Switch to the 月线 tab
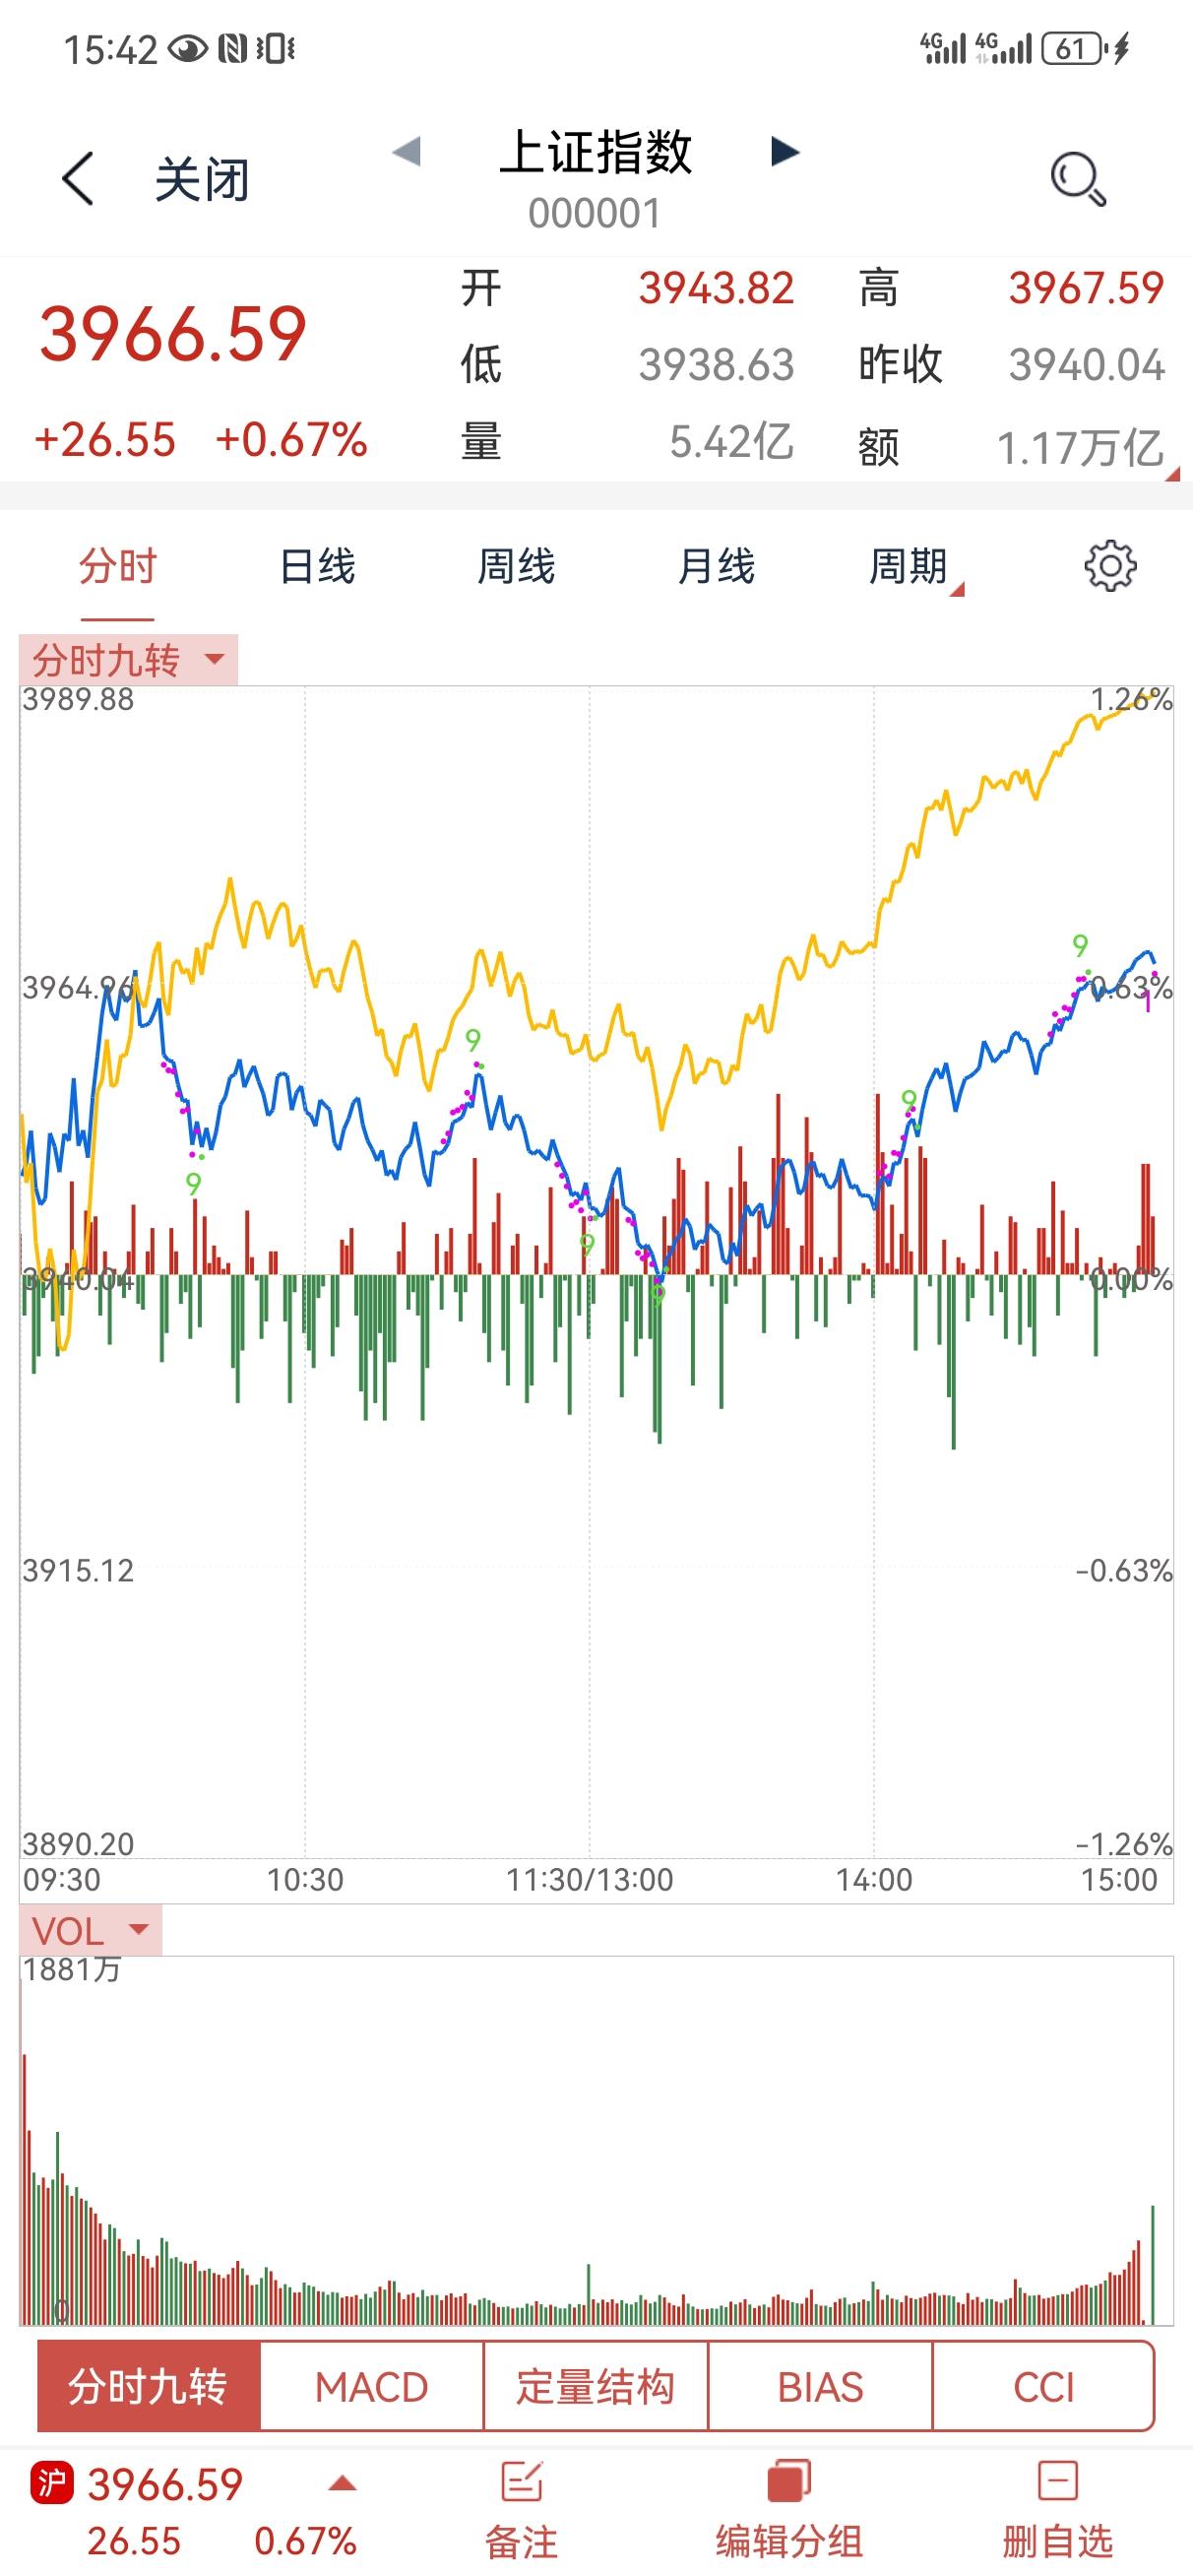Image resolution: width=1193 pixels, height=2576 pixels. pyautogui.click(x=716, y=566)
